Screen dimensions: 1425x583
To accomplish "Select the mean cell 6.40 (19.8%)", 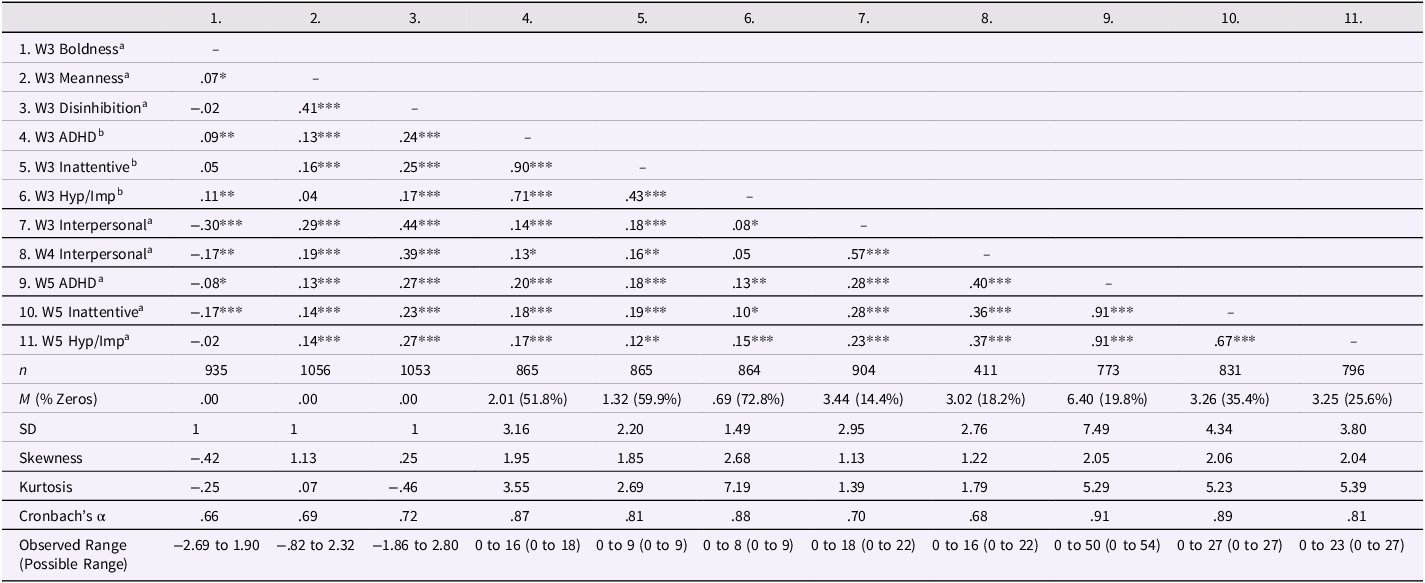I will tap(1108, 399).
